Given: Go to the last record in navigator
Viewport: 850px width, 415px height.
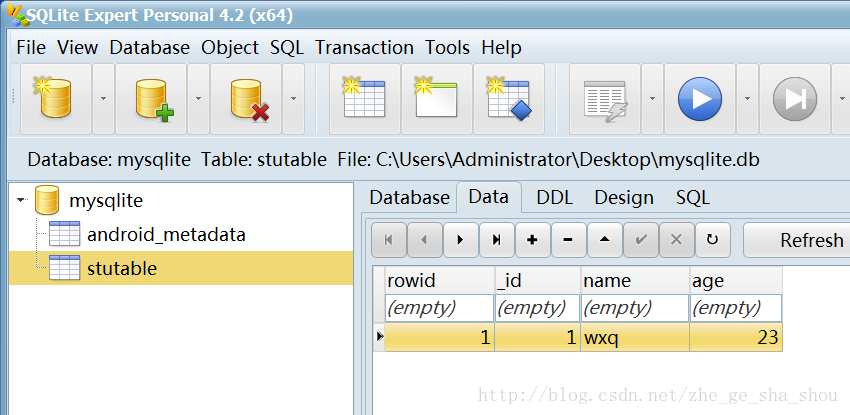Looking at the screenshot, I should pyautogui.click(x=496, y=239).
